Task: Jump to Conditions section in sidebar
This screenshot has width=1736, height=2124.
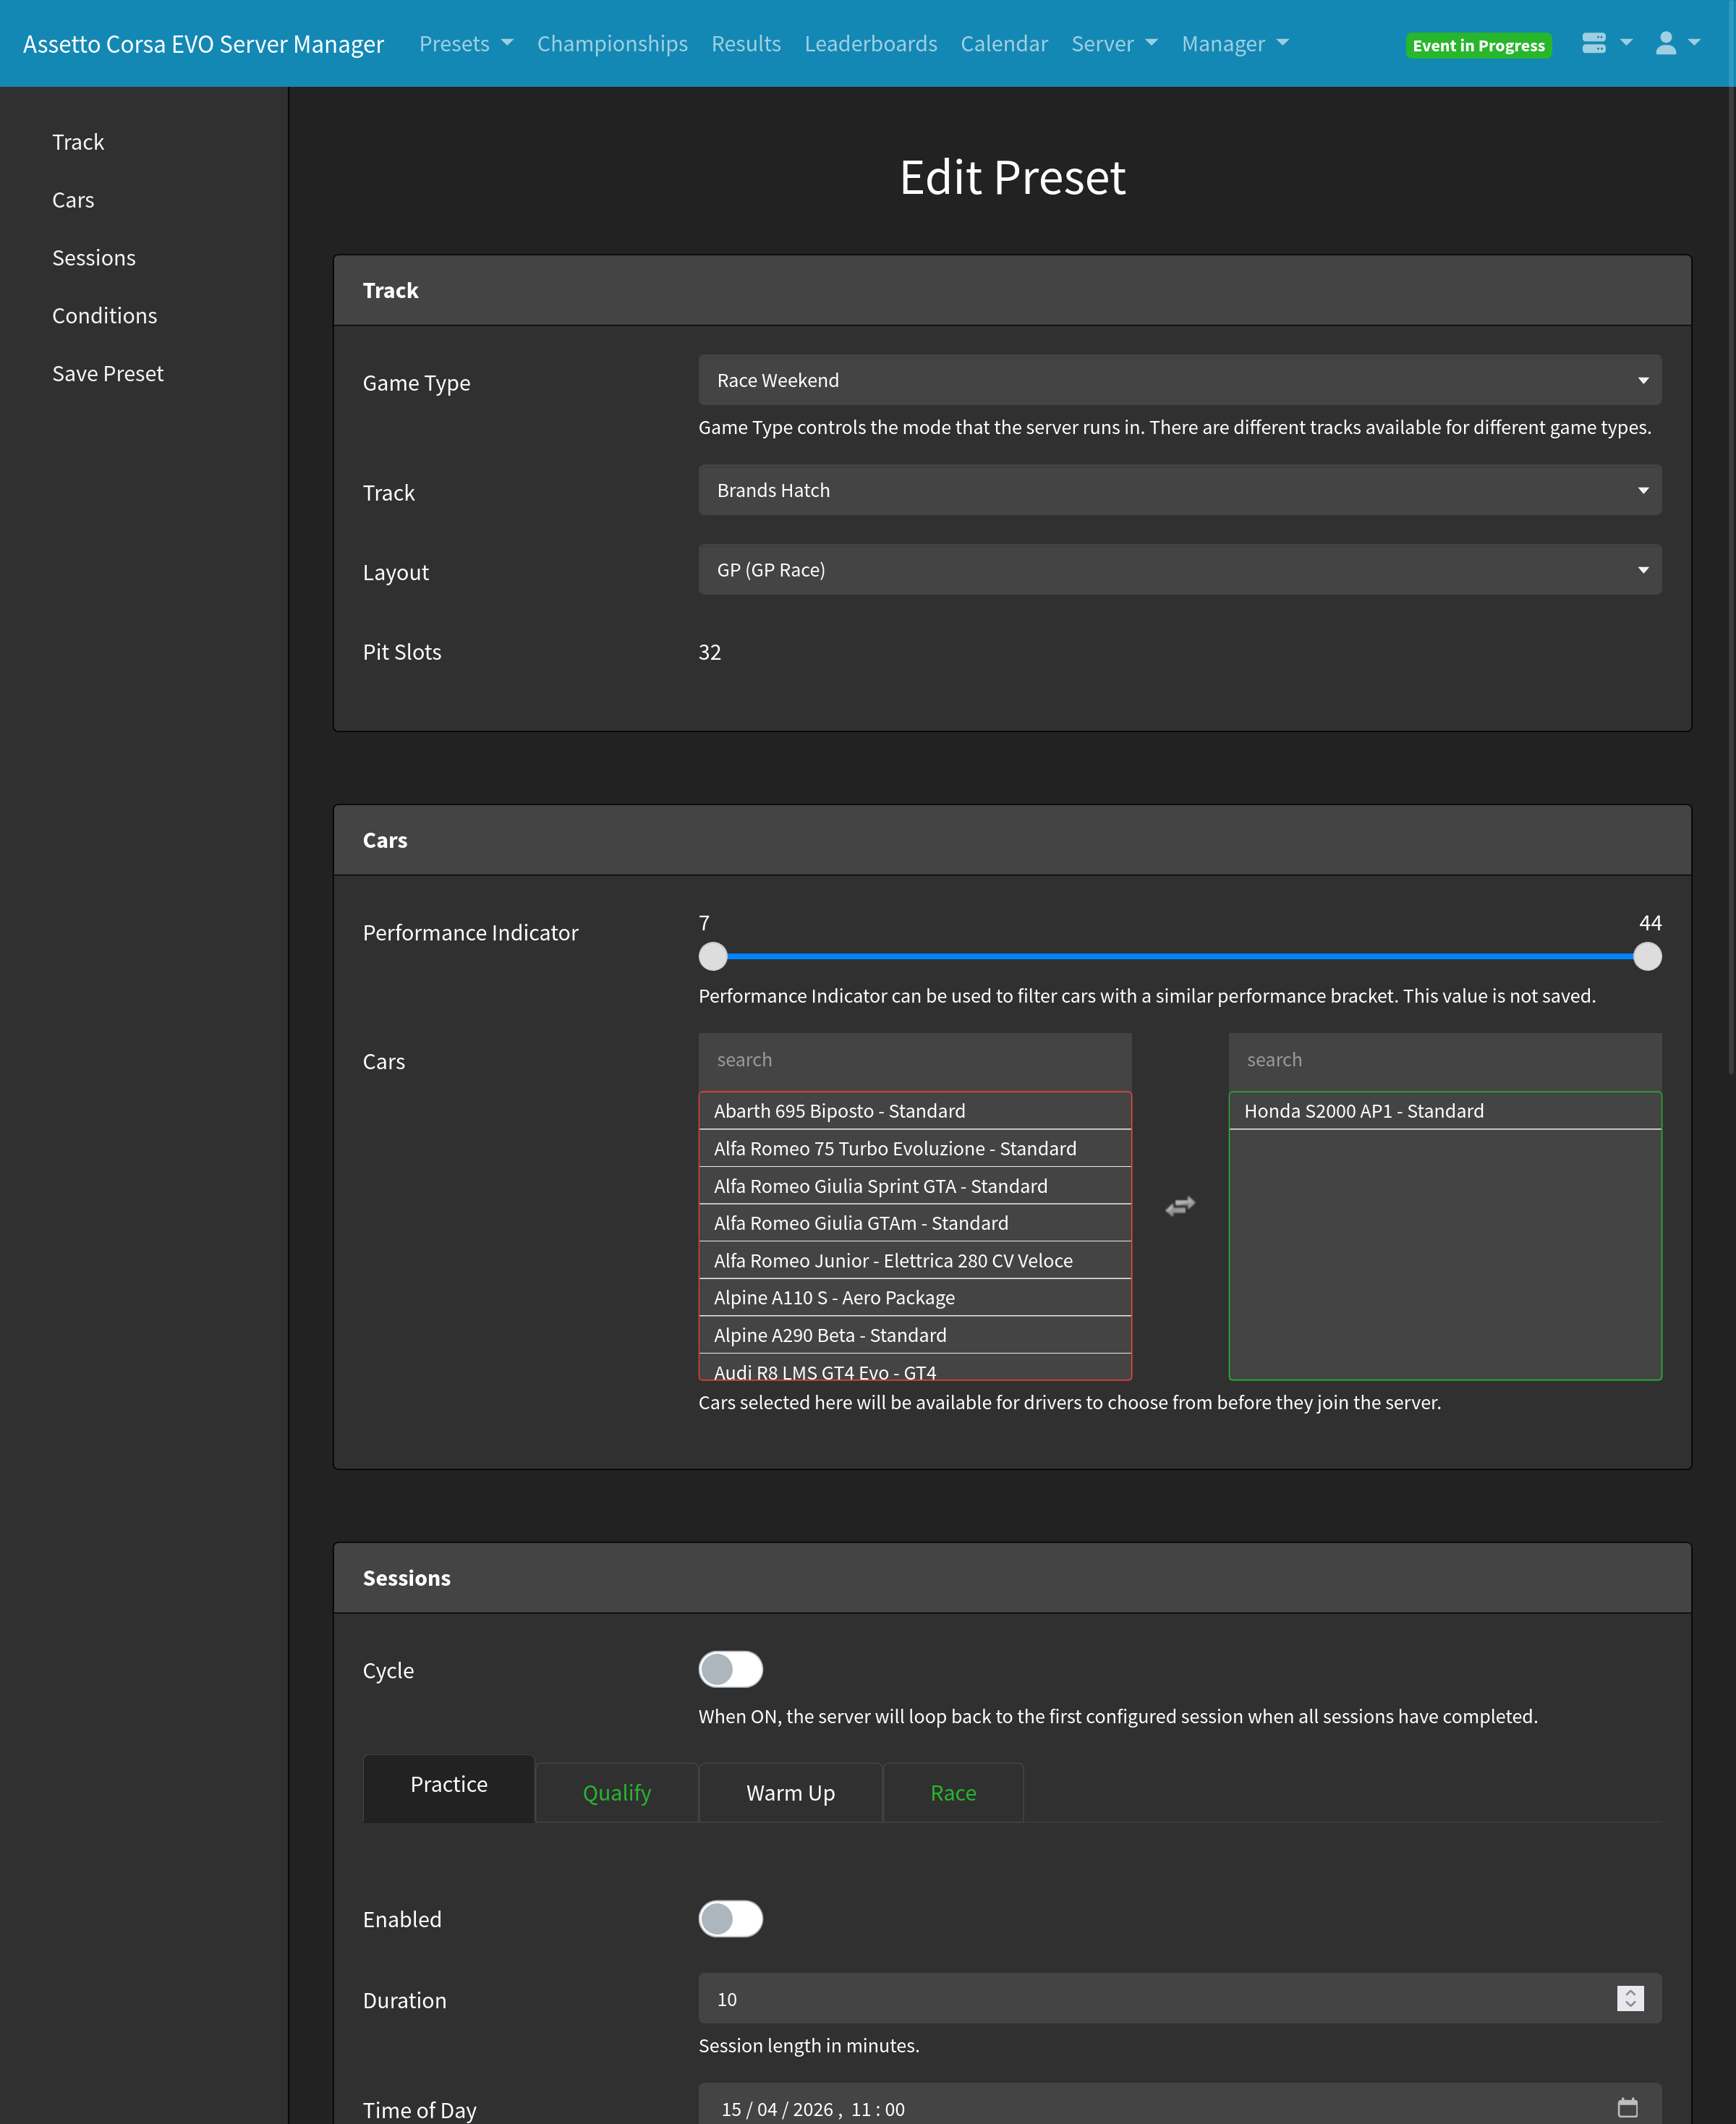Action: [x=105, y=316]
